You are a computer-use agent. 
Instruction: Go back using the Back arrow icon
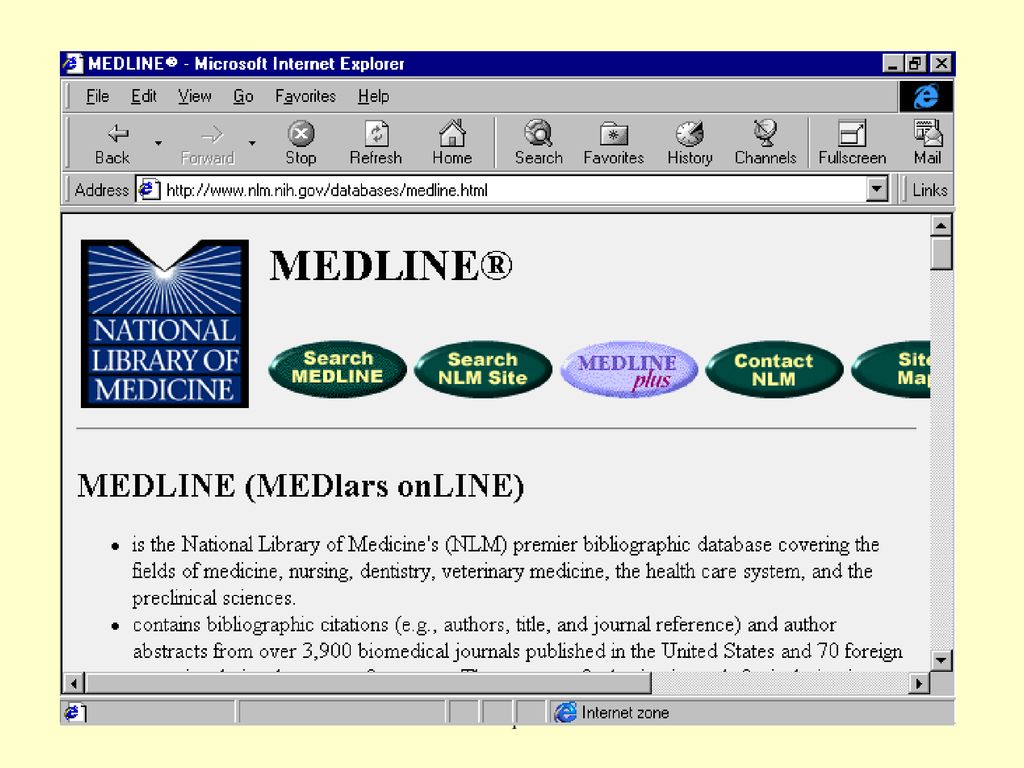(x=118, y=134)
